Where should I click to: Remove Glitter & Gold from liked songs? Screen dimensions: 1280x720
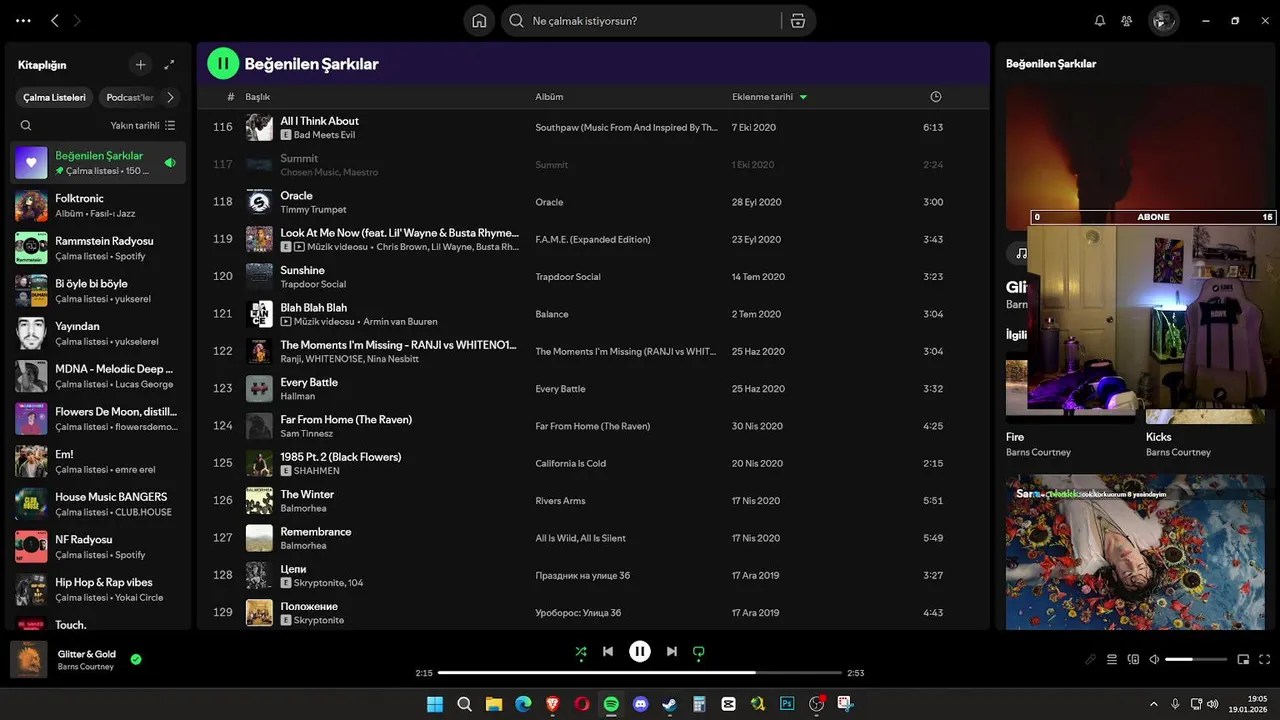click(136, 659)
